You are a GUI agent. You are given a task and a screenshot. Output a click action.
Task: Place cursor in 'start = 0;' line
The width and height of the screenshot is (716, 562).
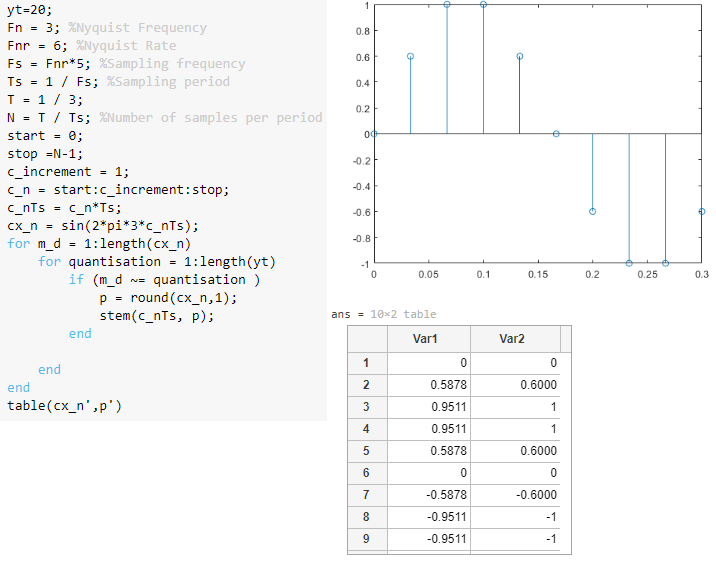45,136
